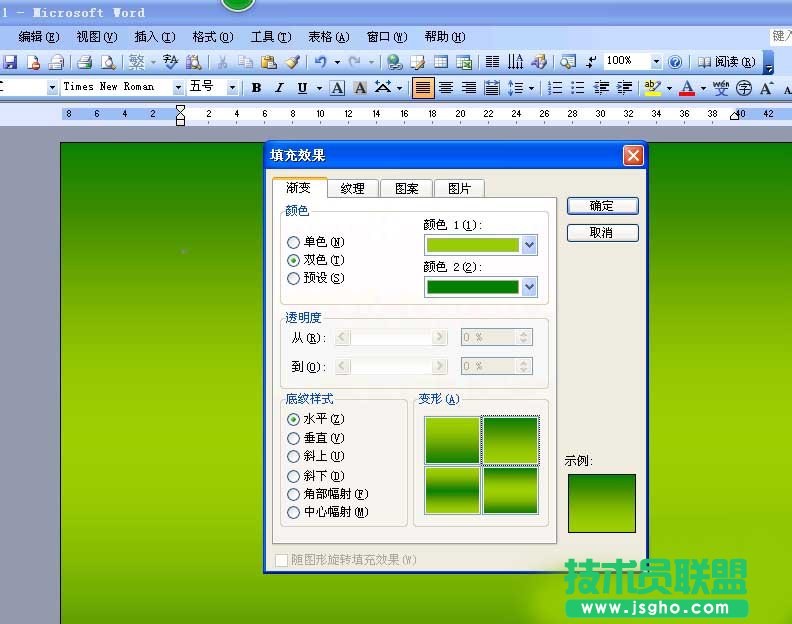This screenshot has height=624, width=792.
Task: Click the Cut scissors icon
Action: pos(222,62)
